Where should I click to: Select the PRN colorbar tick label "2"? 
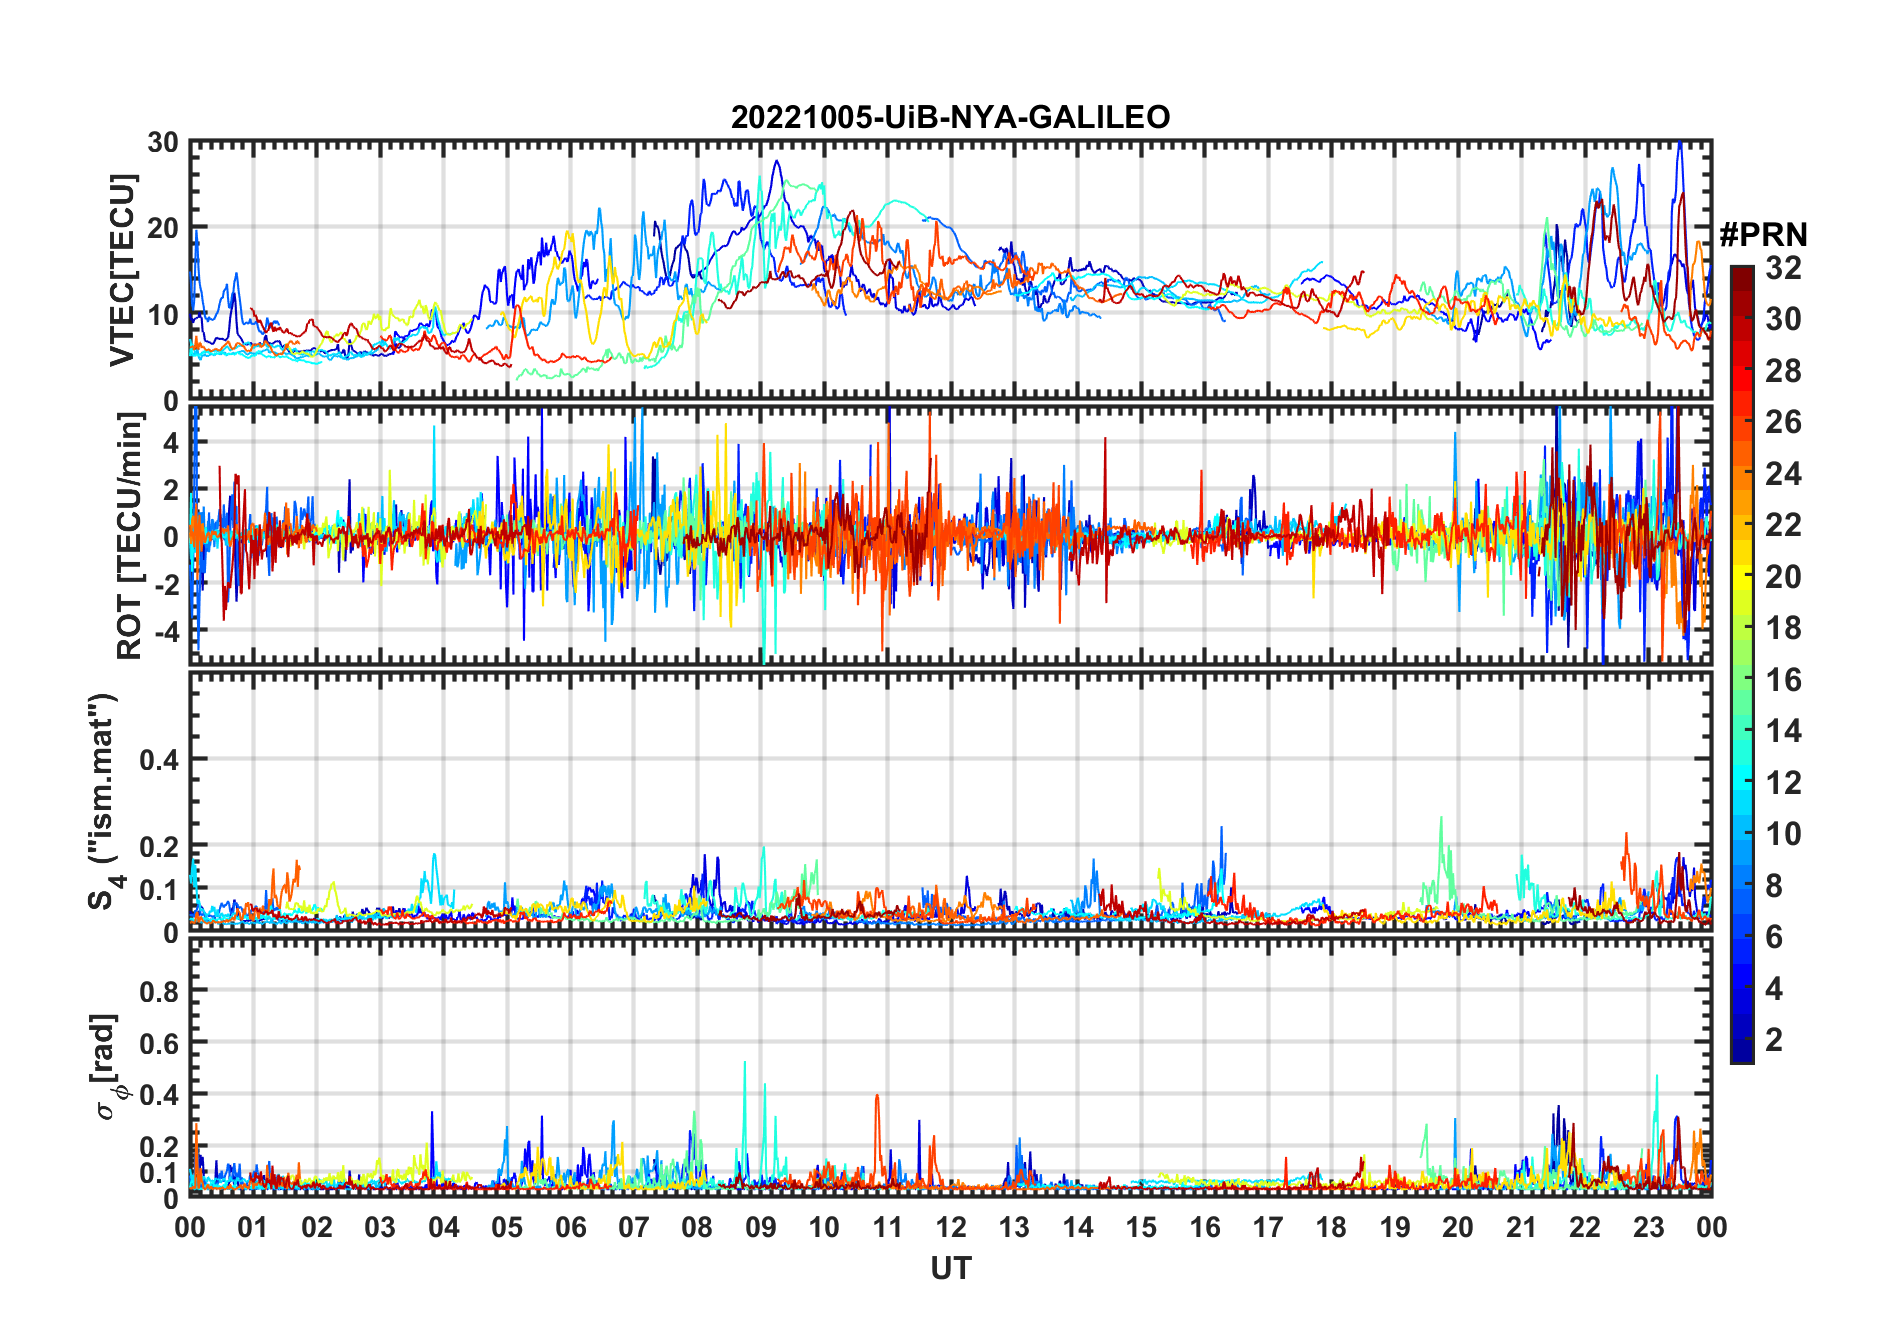1774,1040
